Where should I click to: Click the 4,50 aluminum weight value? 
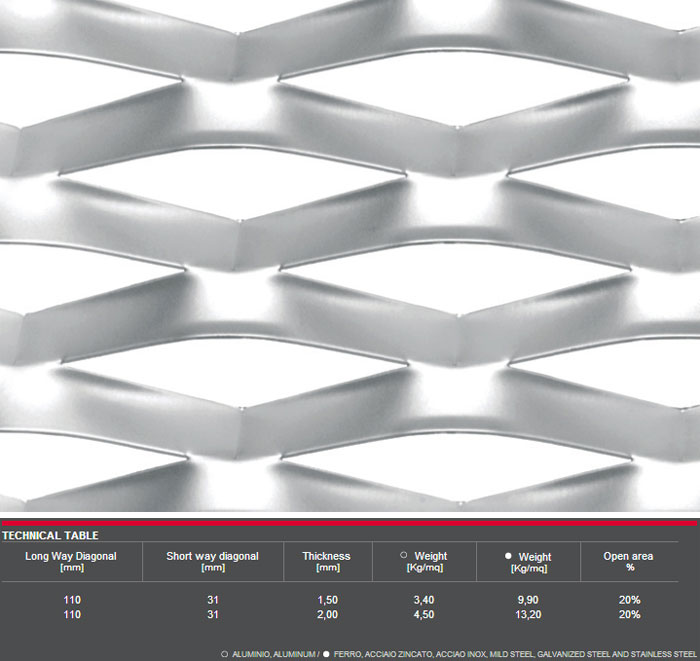pos(424,615)
